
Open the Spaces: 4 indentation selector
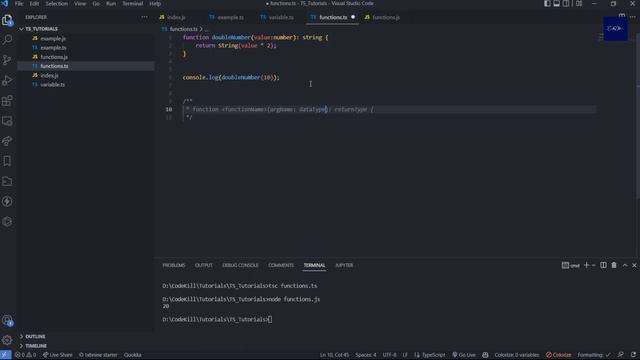[x=366, y=355]
